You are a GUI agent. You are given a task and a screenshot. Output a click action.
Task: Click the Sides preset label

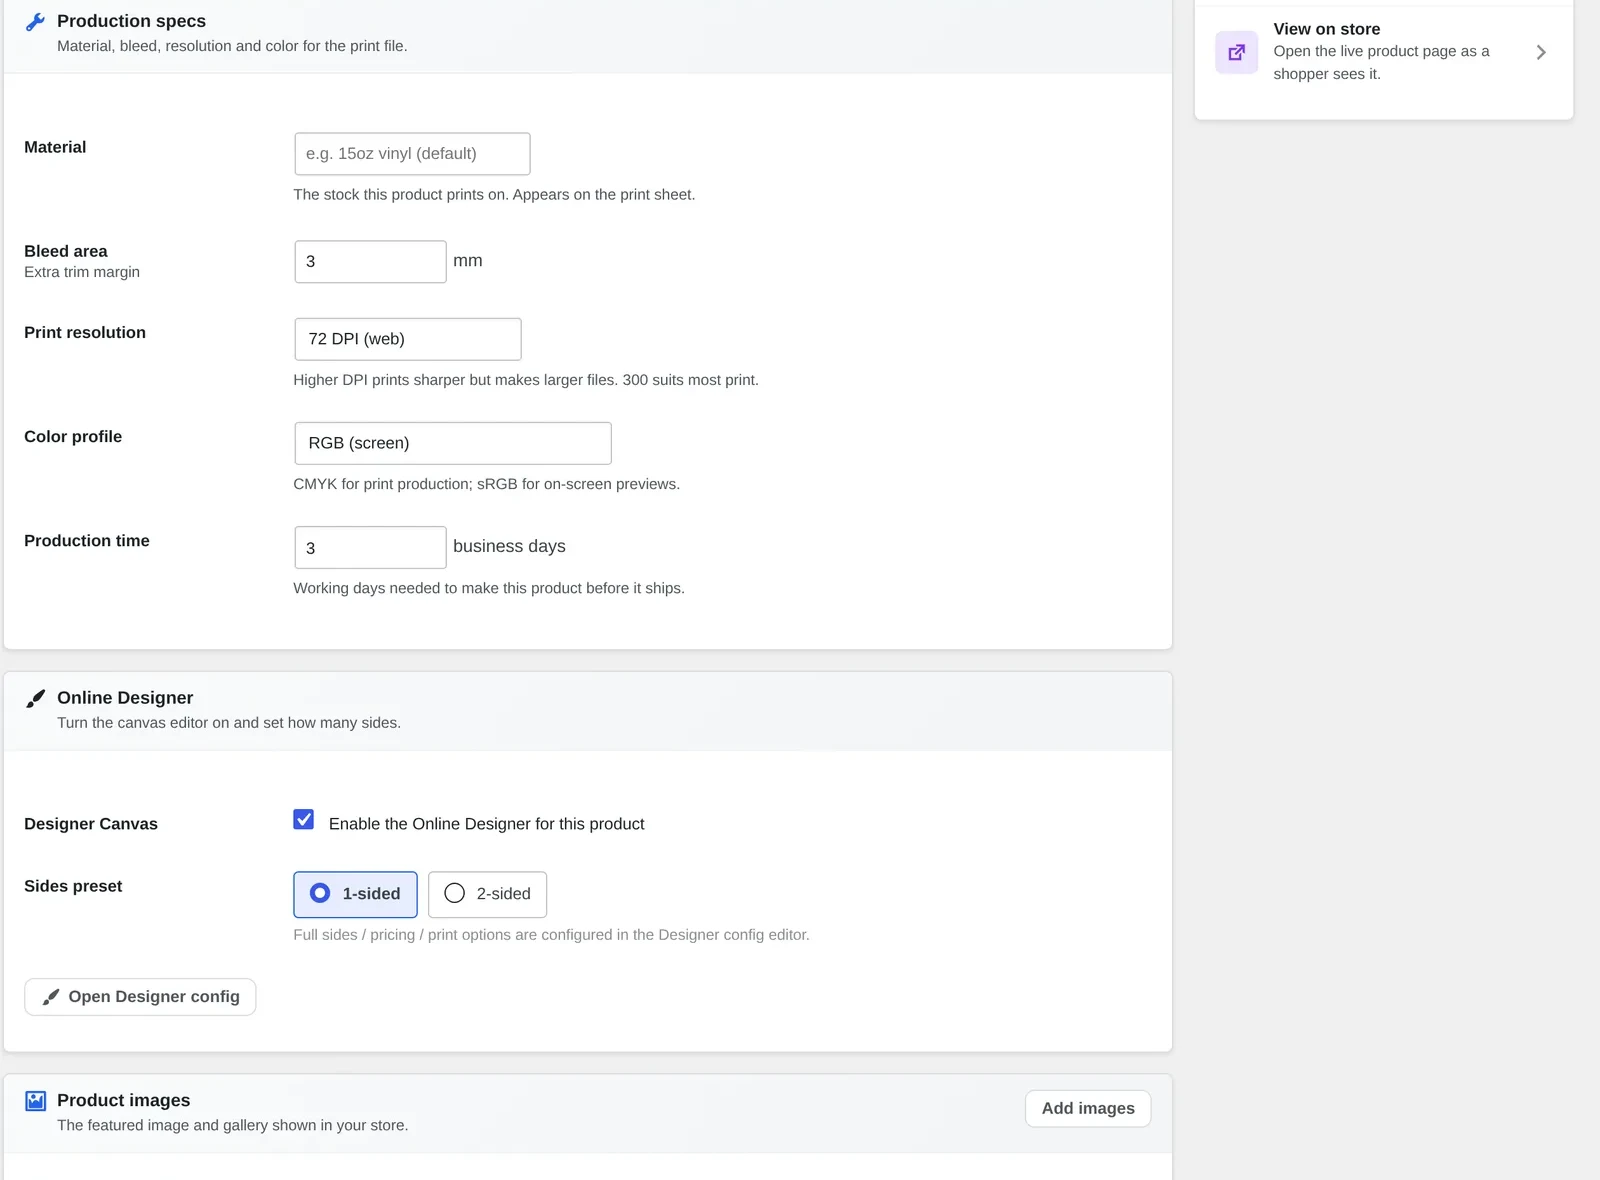pos(73,886)
